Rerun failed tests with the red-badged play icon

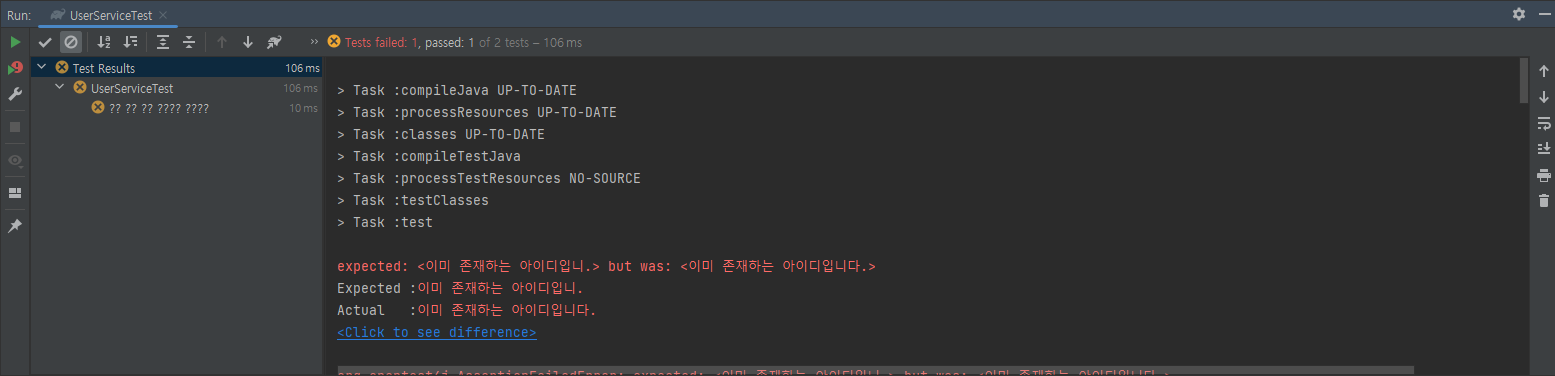click(15, 68)
